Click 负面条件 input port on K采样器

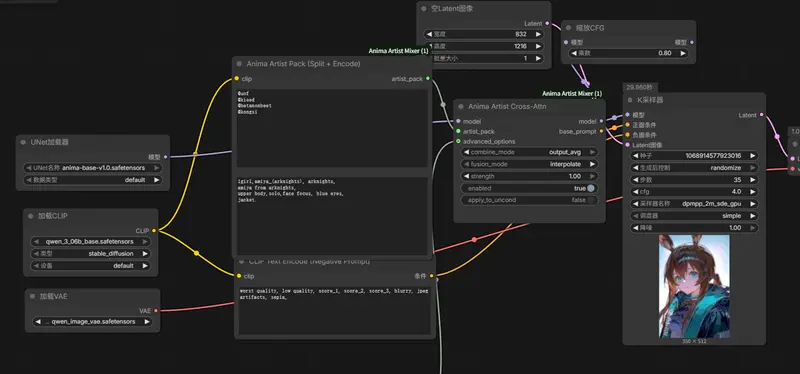tap(628, 135)
